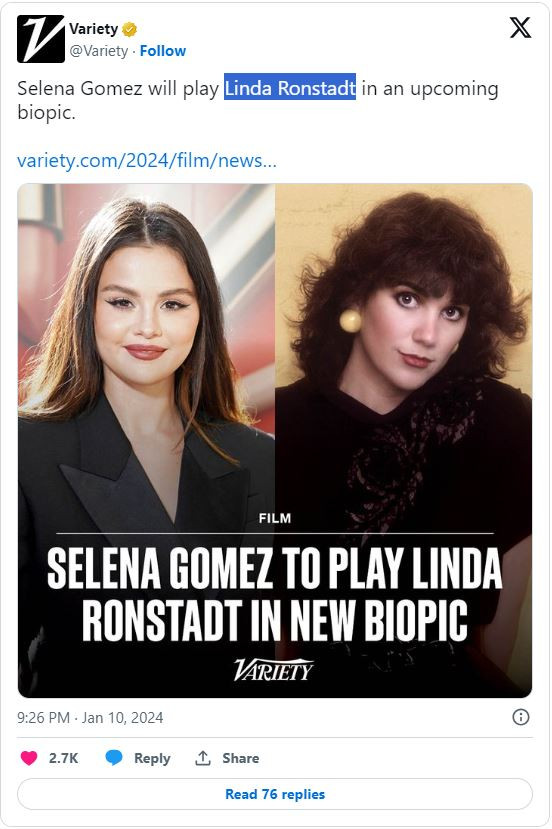Like the tweet with heart icon
552x829 pixels.
29,758
